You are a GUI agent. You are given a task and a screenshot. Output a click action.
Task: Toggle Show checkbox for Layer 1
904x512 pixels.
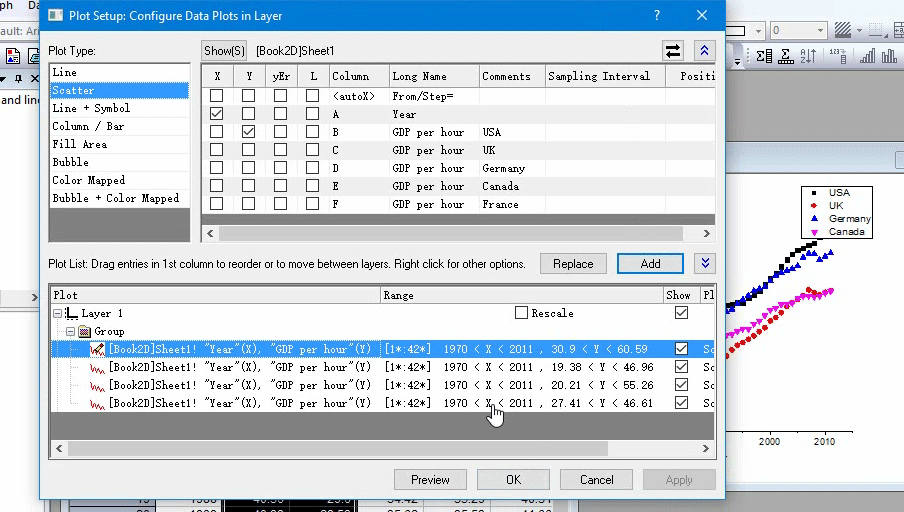[x=681, y=313]
